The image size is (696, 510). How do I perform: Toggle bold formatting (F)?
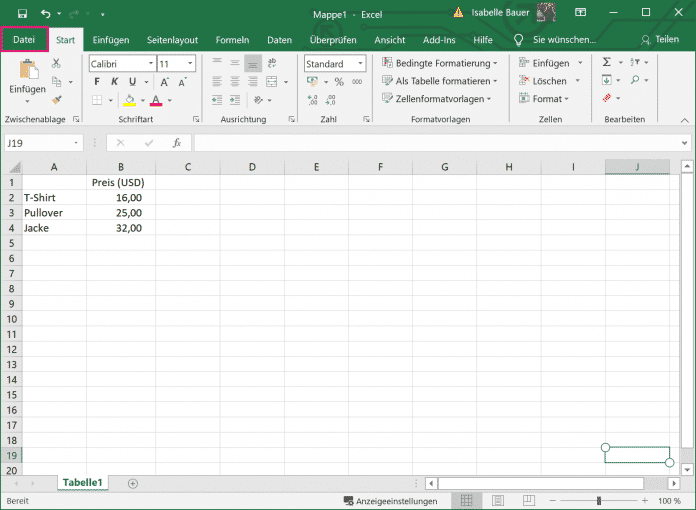[98, 81]
